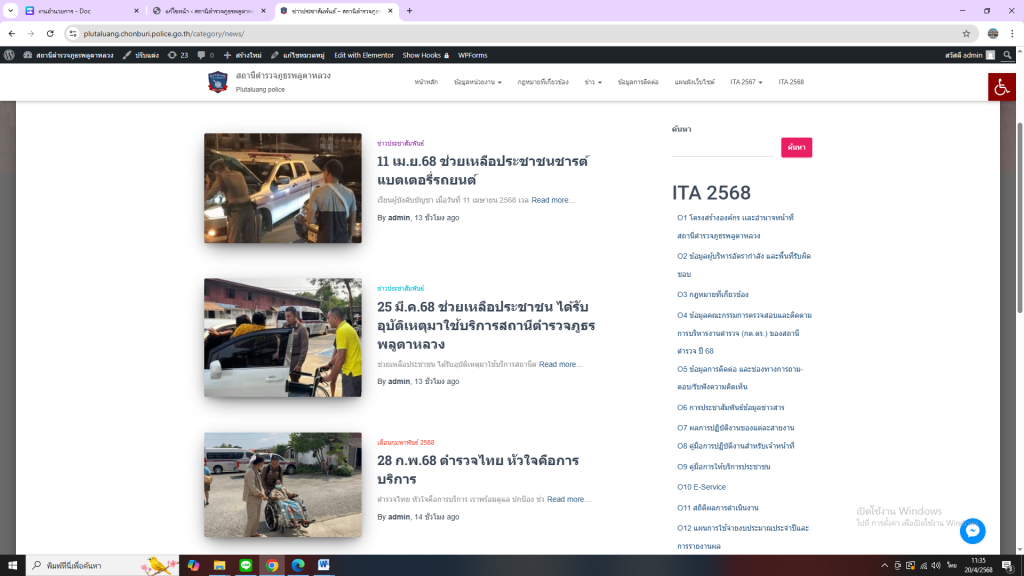Open the Messenger chat bubble
The image size is (1024, 576).
pos(972,531)
